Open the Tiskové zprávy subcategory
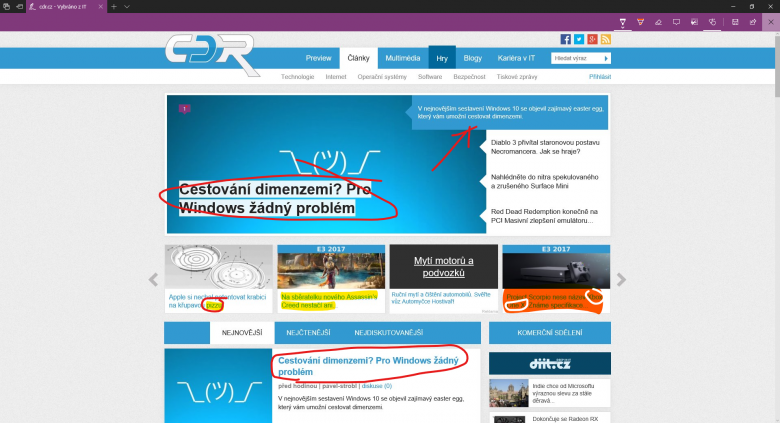 coord(517,77)
